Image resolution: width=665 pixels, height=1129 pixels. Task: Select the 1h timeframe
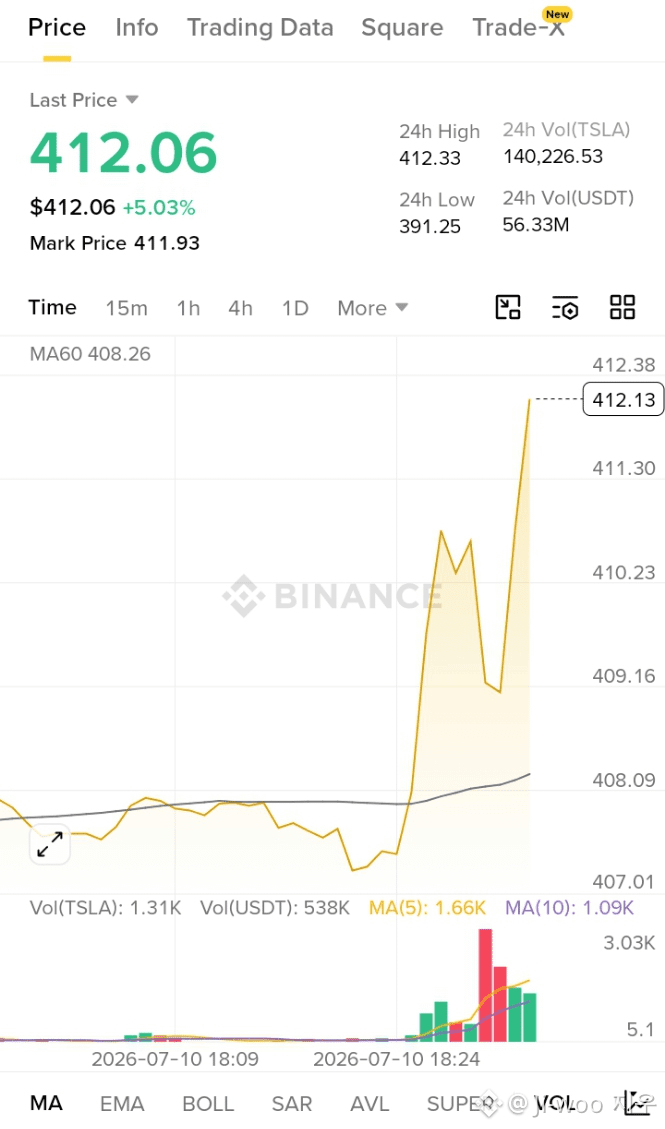tap(189, 308)
